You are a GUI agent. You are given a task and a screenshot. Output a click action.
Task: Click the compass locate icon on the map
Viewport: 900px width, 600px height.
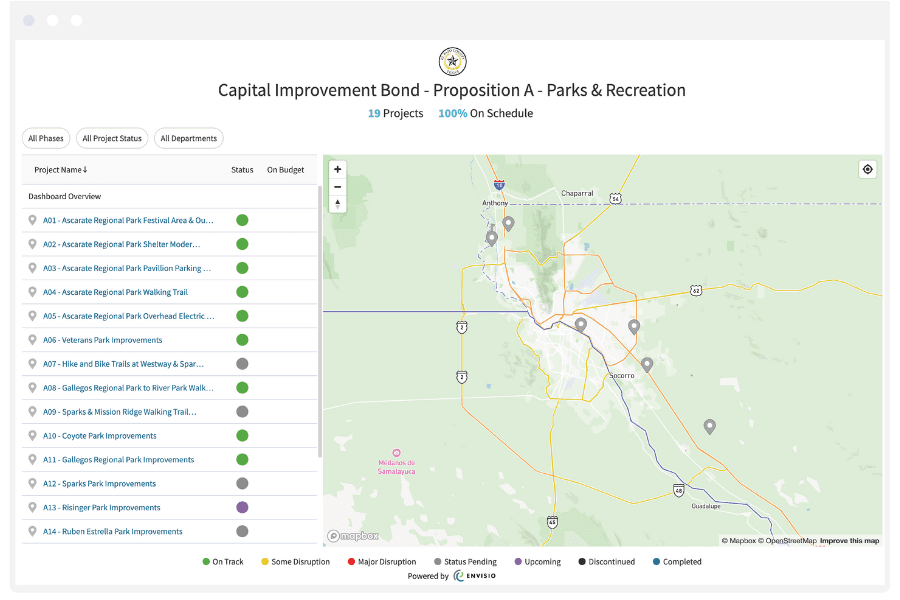point(868,170)
